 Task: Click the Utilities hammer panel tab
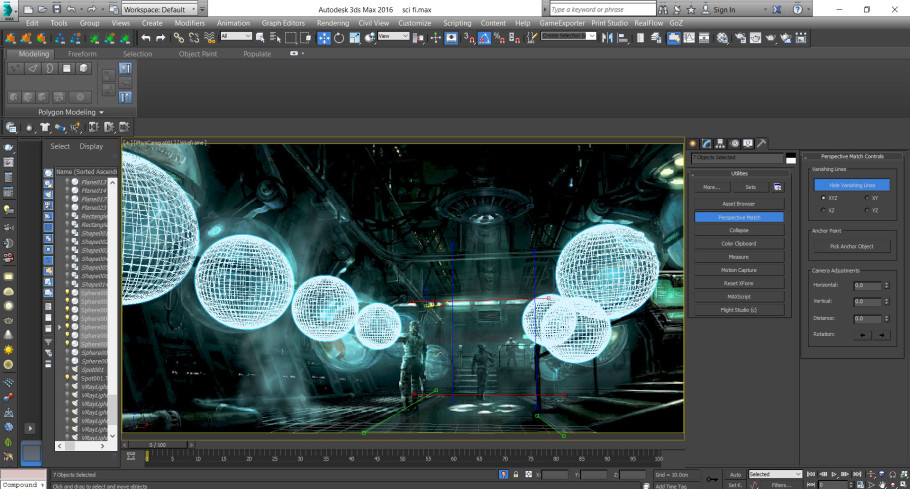tap(761, 143)
